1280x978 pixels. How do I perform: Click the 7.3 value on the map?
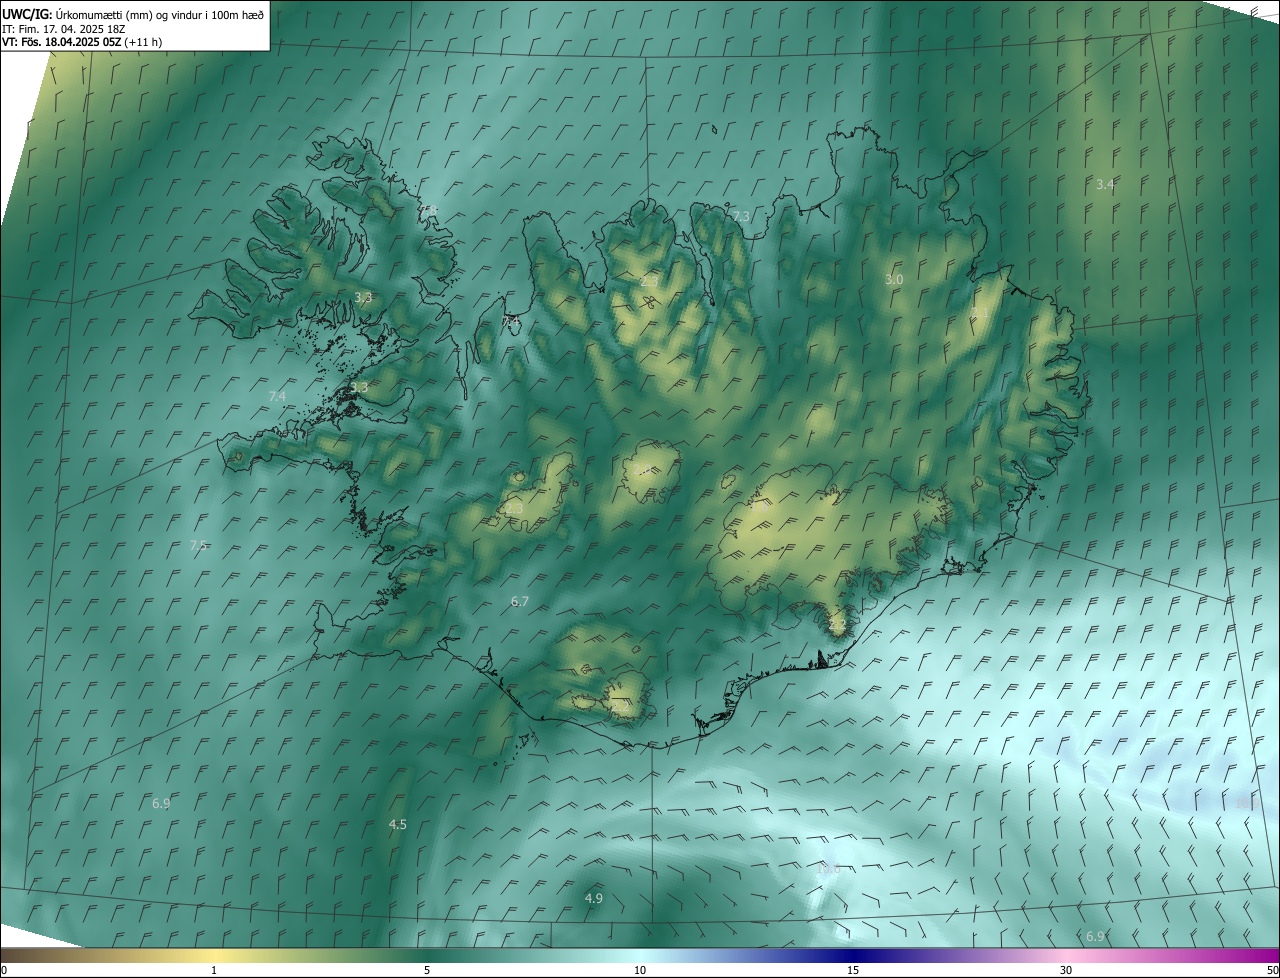(741, 216)
